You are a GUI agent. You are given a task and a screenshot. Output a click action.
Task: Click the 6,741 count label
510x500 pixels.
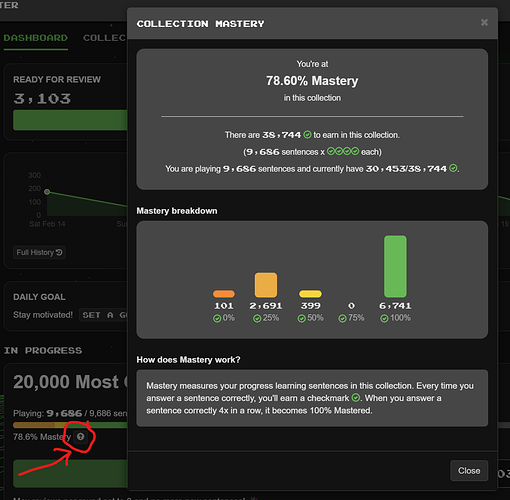[x=395, y=306]
